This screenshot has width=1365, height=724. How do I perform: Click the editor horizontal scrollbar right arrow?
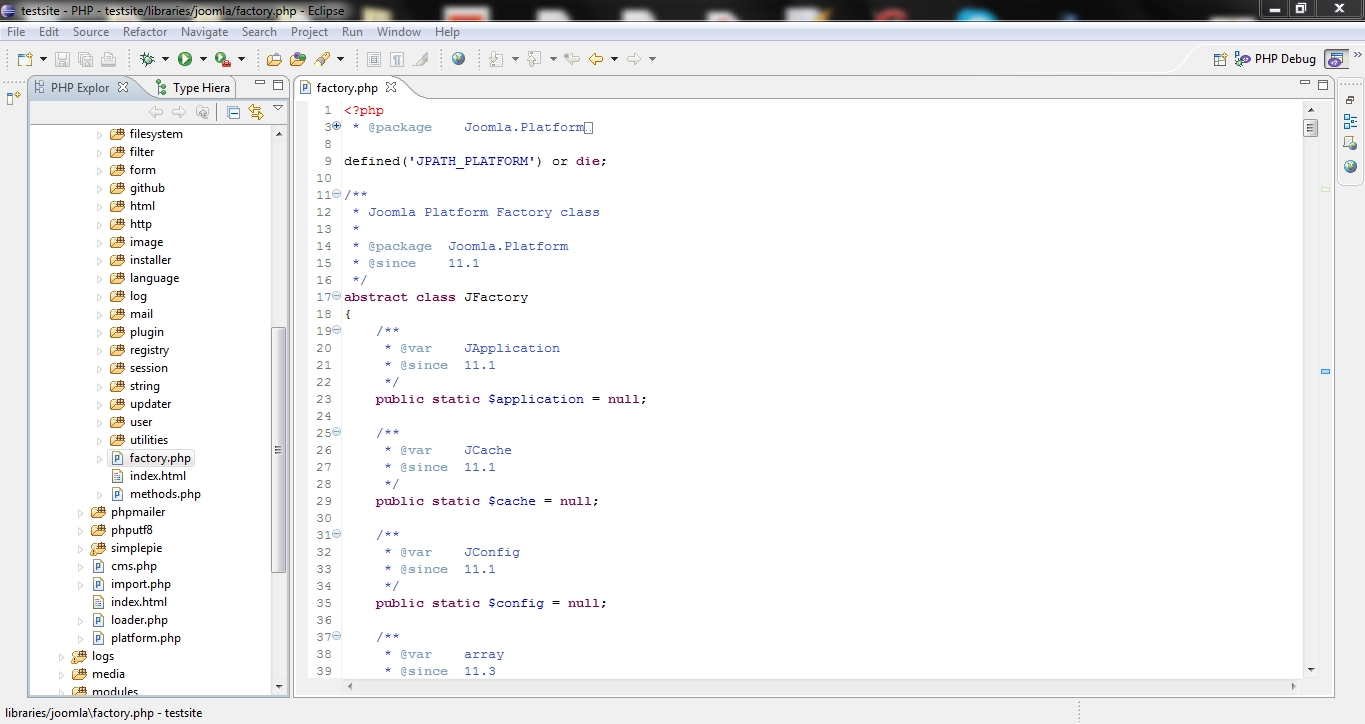pos(1293,686)
